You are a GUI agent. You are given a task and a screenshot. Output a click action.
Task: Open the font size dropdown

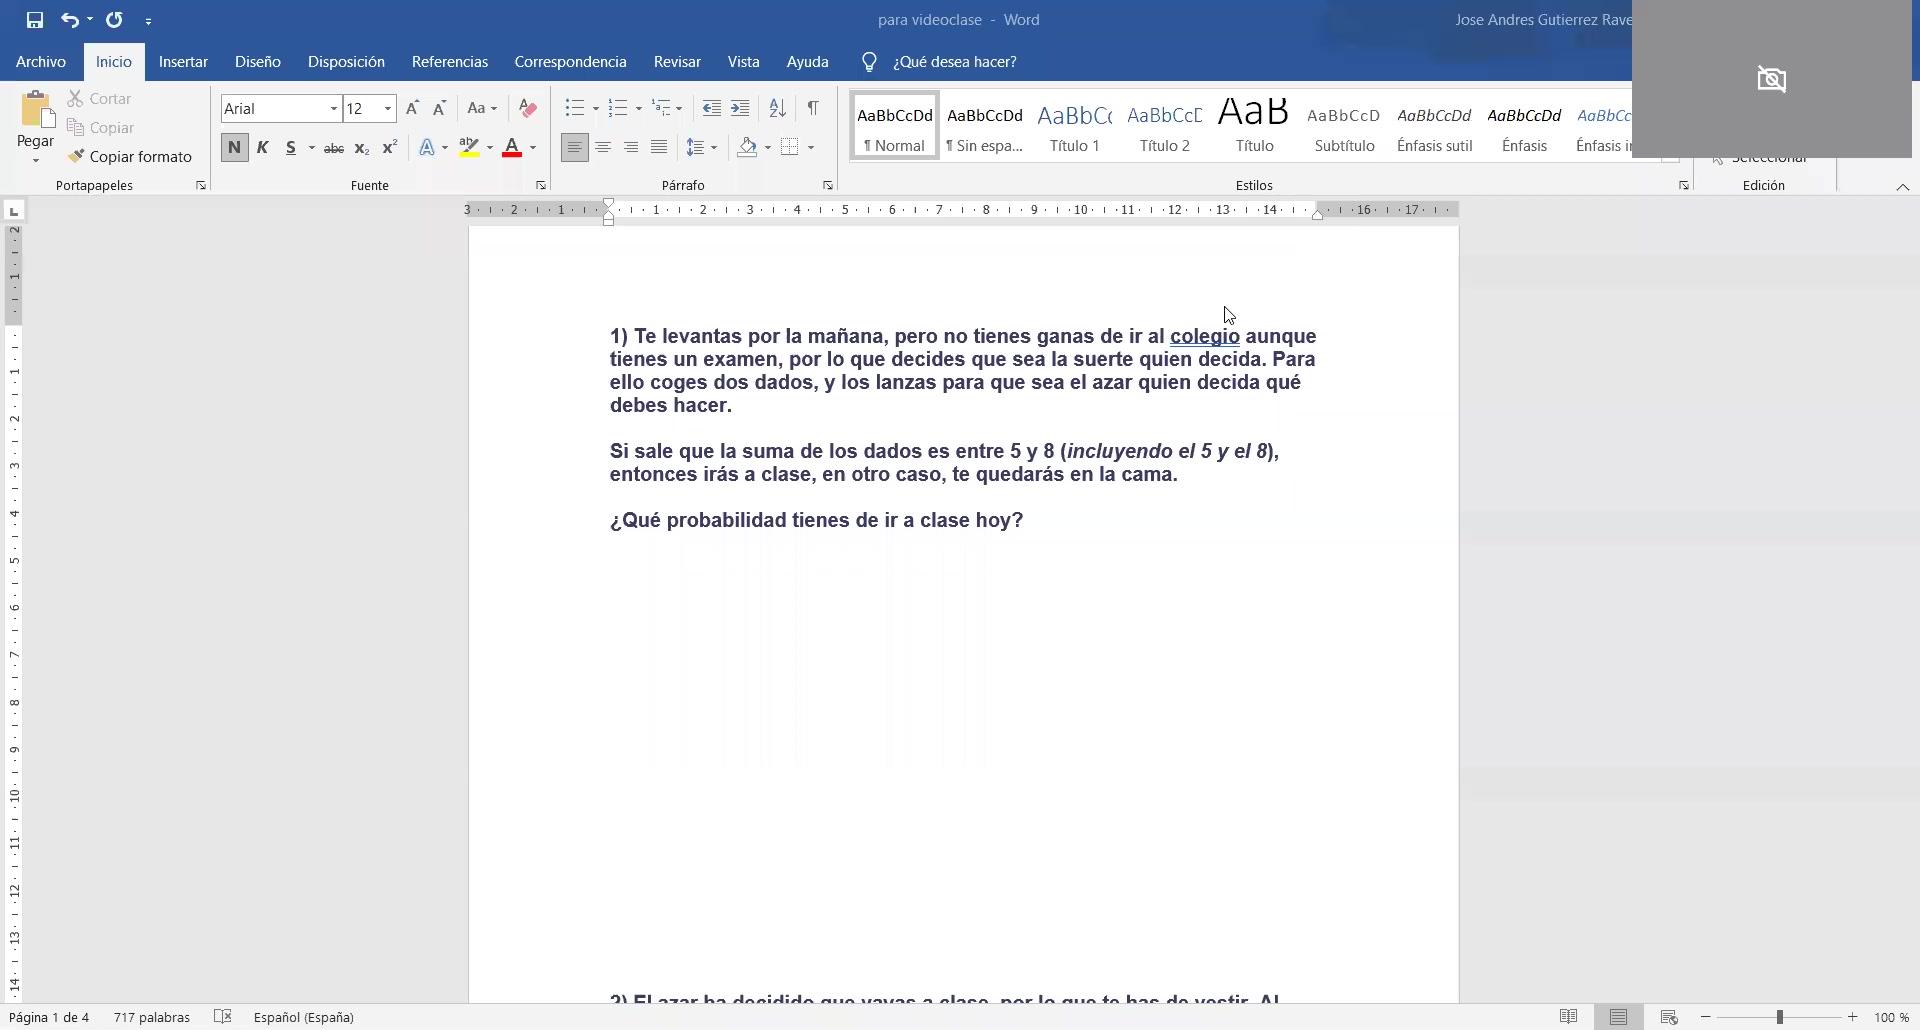tap(388, 108)
